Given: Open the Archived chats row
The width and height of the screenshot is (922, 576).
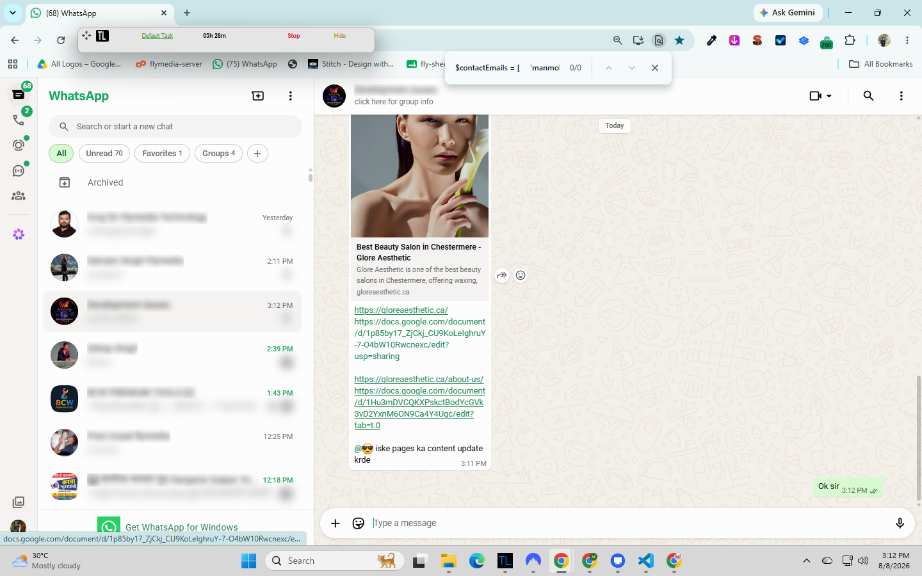Looking at the screenshot, I should pos(175,183).
